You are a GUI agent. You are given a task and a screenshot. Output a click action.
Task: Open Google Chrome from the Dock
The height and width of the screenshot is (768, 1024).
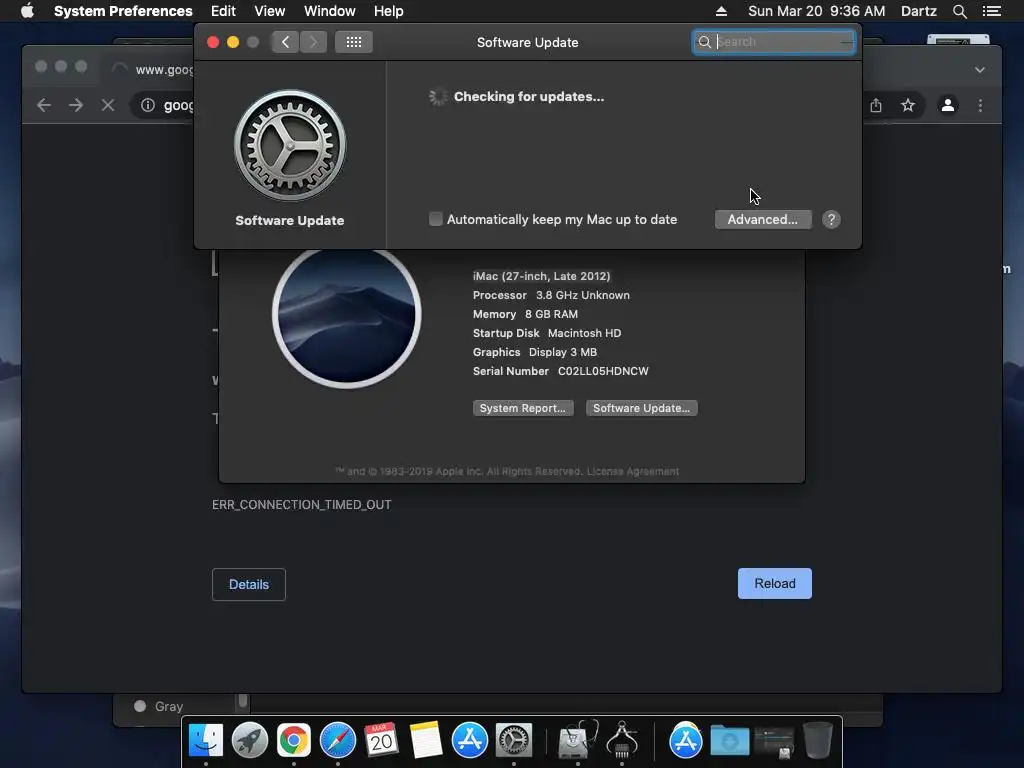coord(294,740)
